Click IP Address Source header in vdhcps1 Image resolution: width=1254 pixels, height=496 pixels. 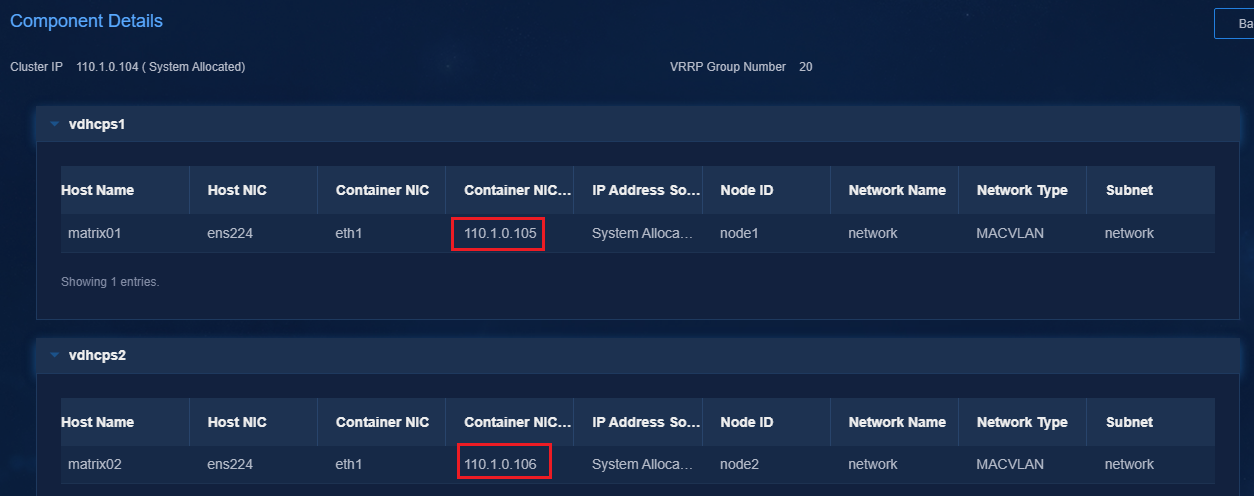coord(643,190)
